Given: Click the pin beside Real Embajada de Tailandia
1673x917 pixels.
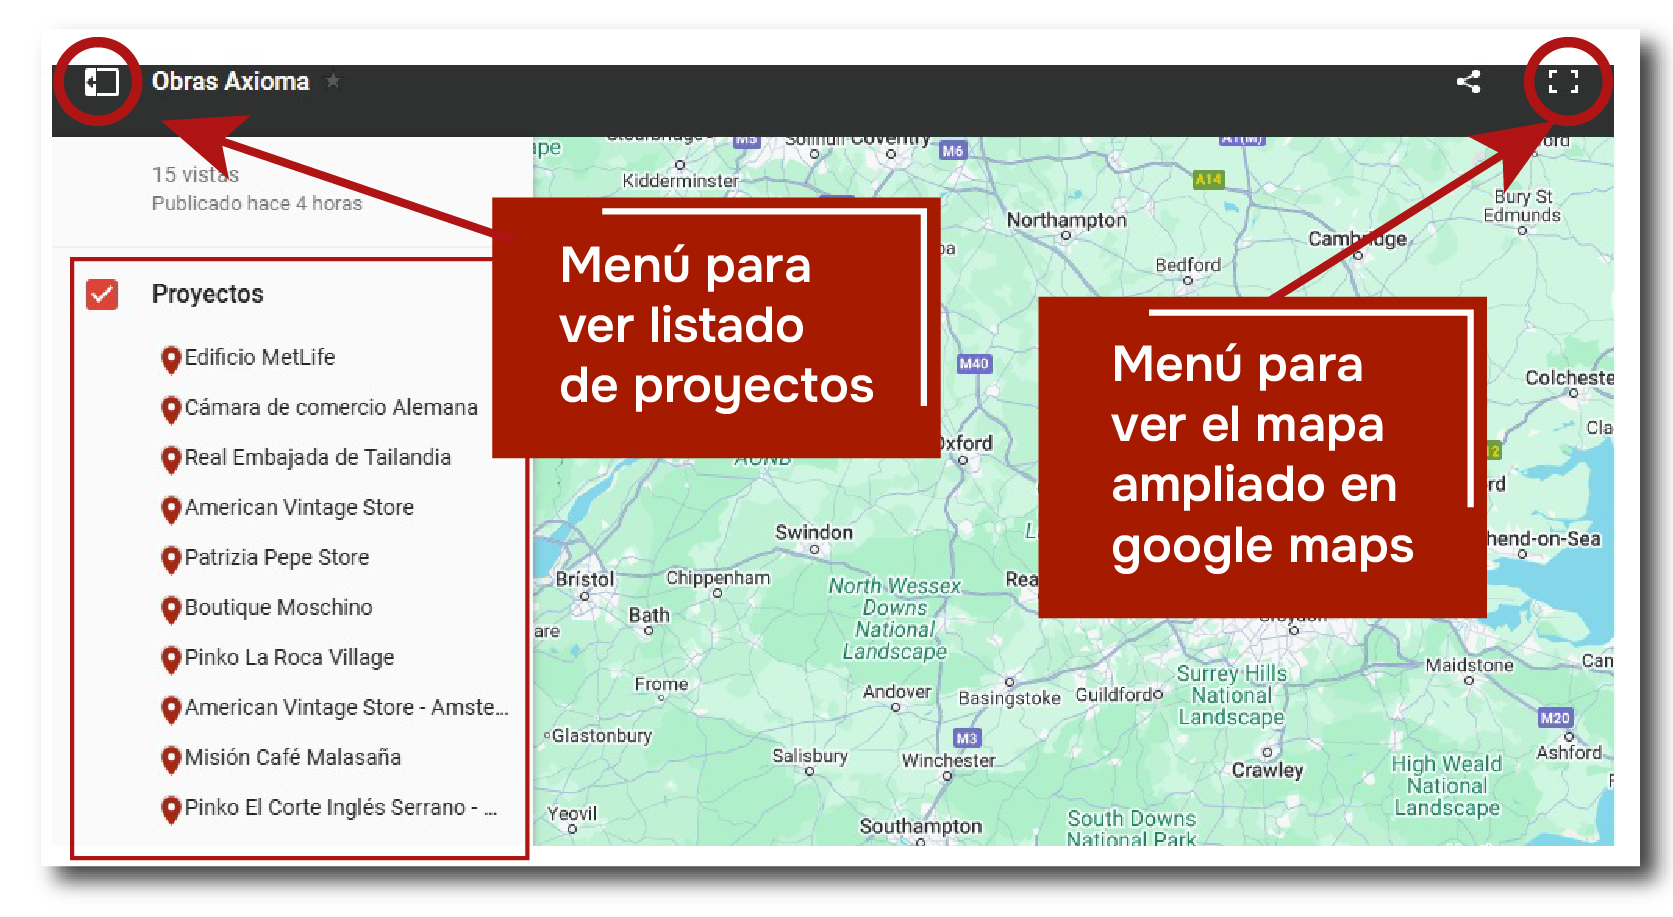Looking at the screenshot, I should click(171, 459).
